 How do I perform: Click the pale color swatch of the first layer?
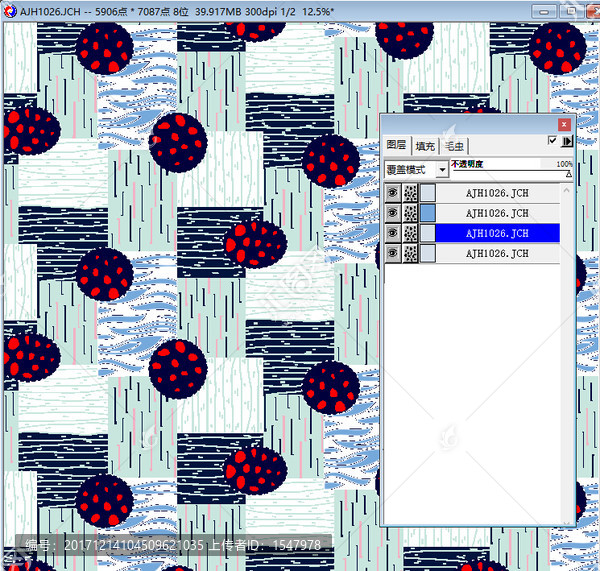coord(428,193)
